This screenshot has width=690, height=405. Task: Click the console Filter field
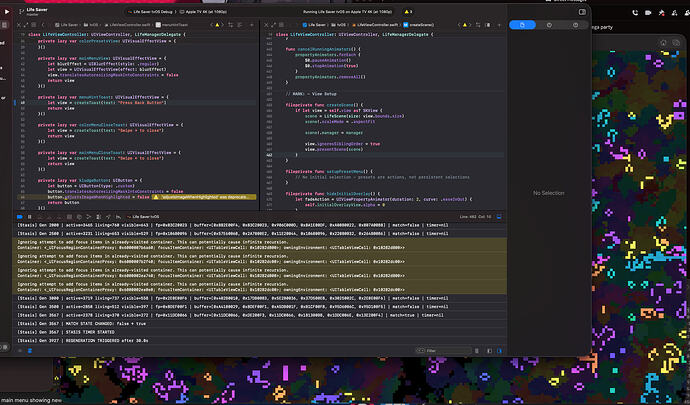point(444,350)
